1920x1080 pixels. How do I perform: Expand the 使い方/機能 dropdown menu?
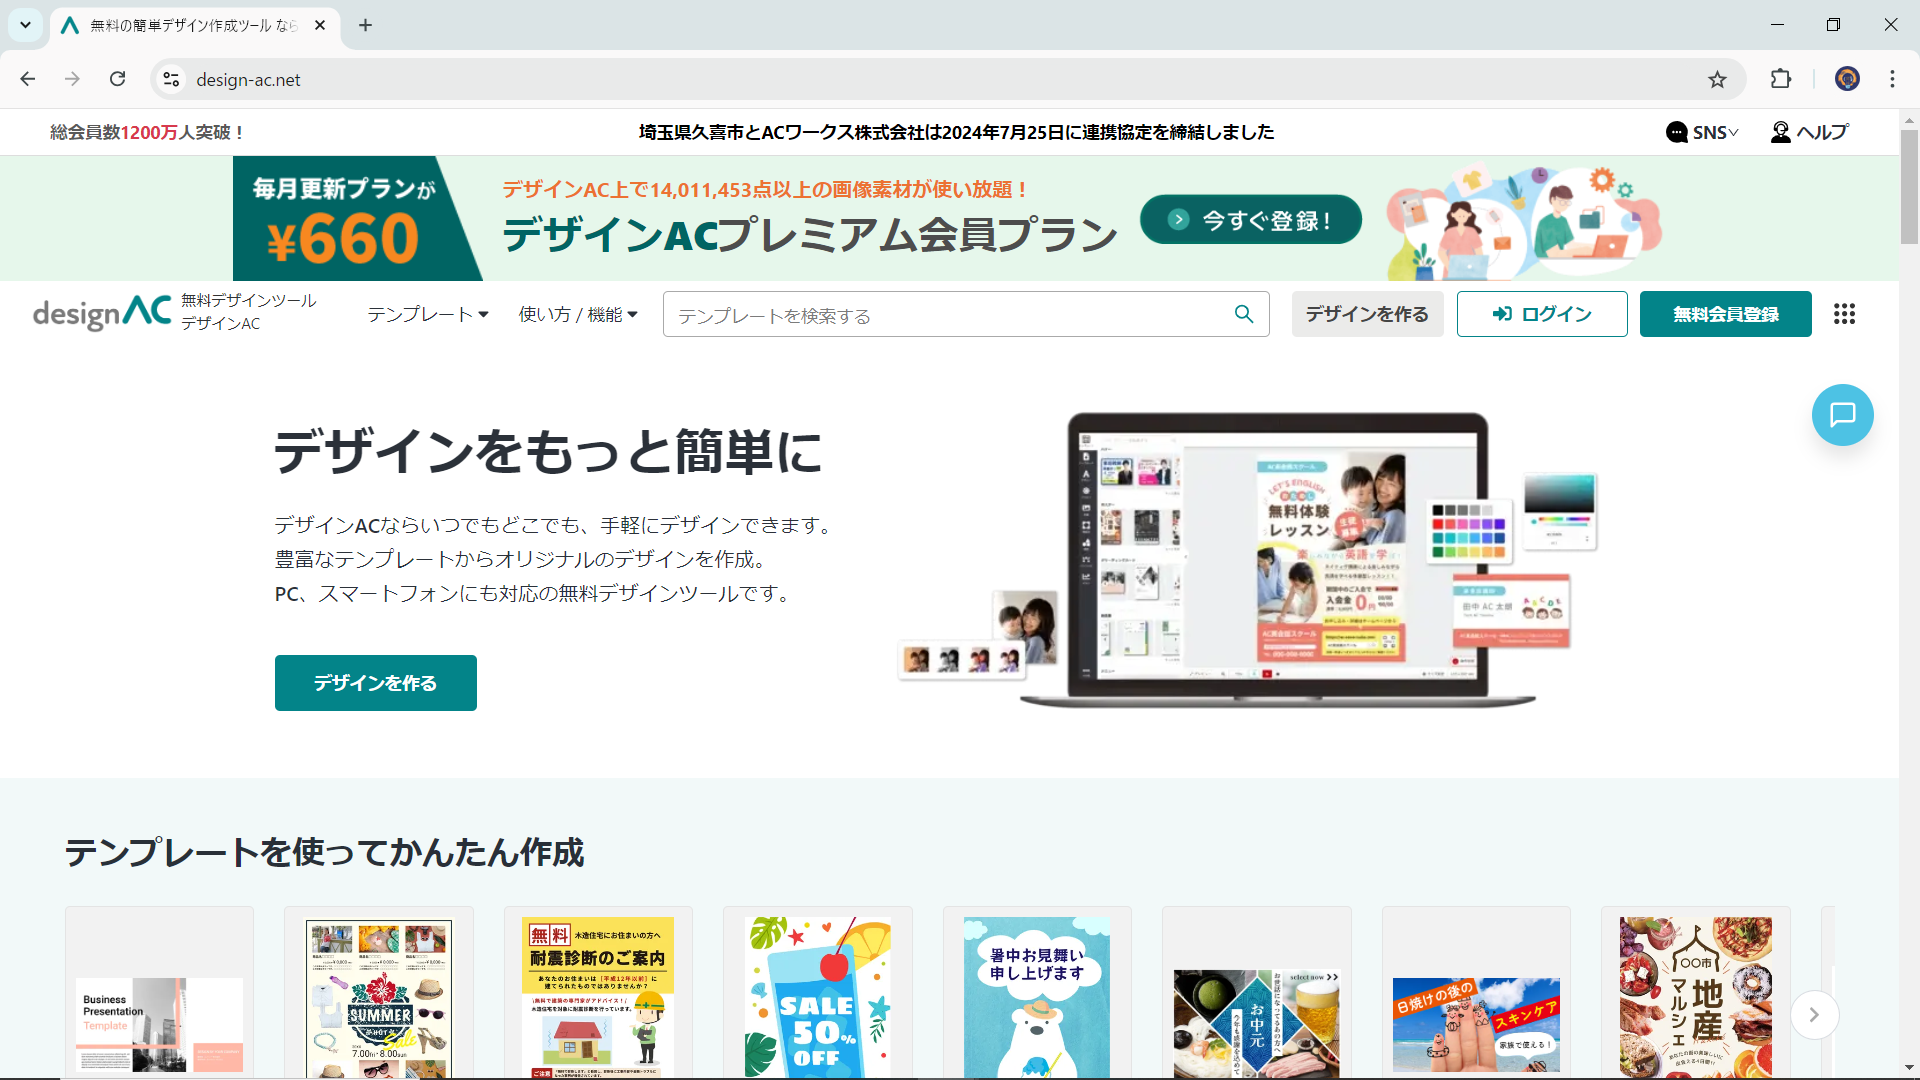[x=579, y=314]
